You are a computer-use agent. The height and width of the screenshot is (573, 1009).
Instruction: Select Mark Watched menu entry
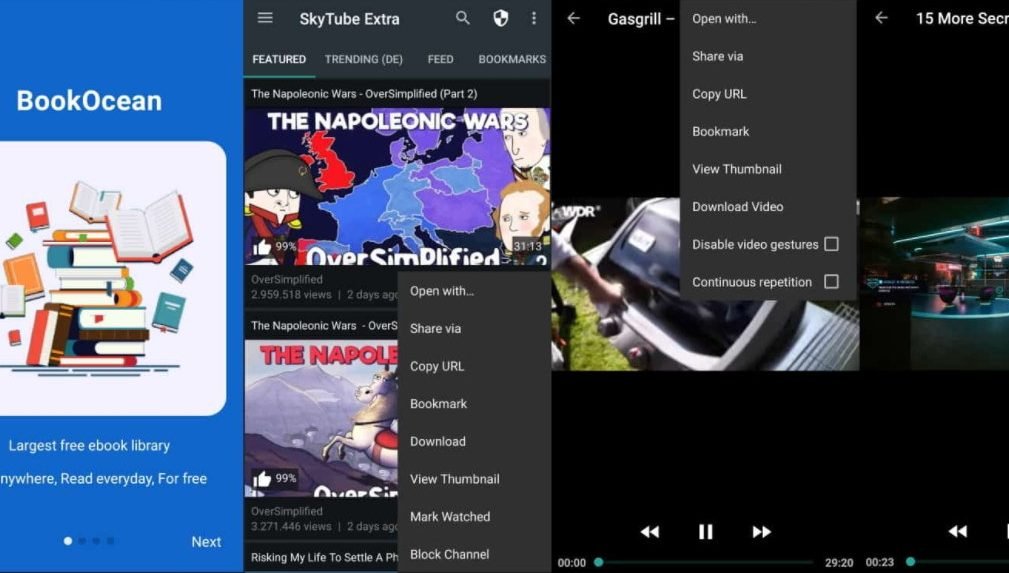(x=449, y=517)
